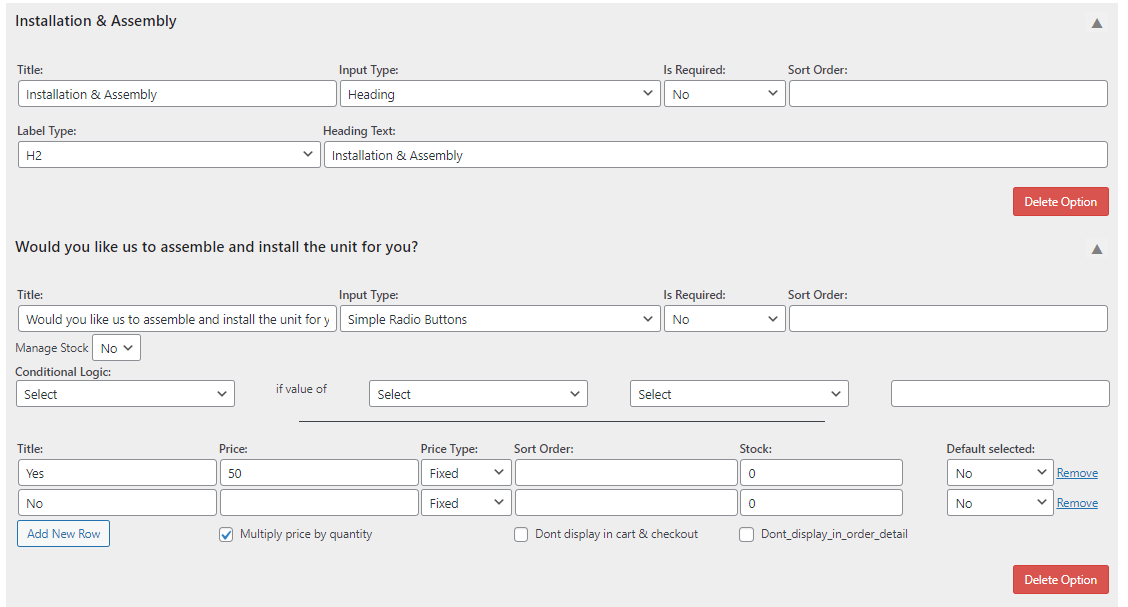Open Default selected dropdown for Yes row
Viewport: 1128px width, 607px height.
1000,473
